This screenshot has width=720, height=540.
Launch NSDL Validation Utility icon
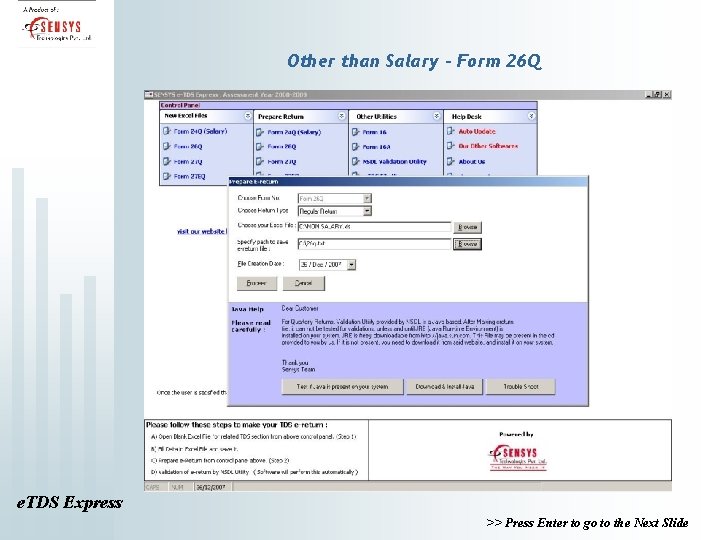pyautogui.click(x=356, y=161)
